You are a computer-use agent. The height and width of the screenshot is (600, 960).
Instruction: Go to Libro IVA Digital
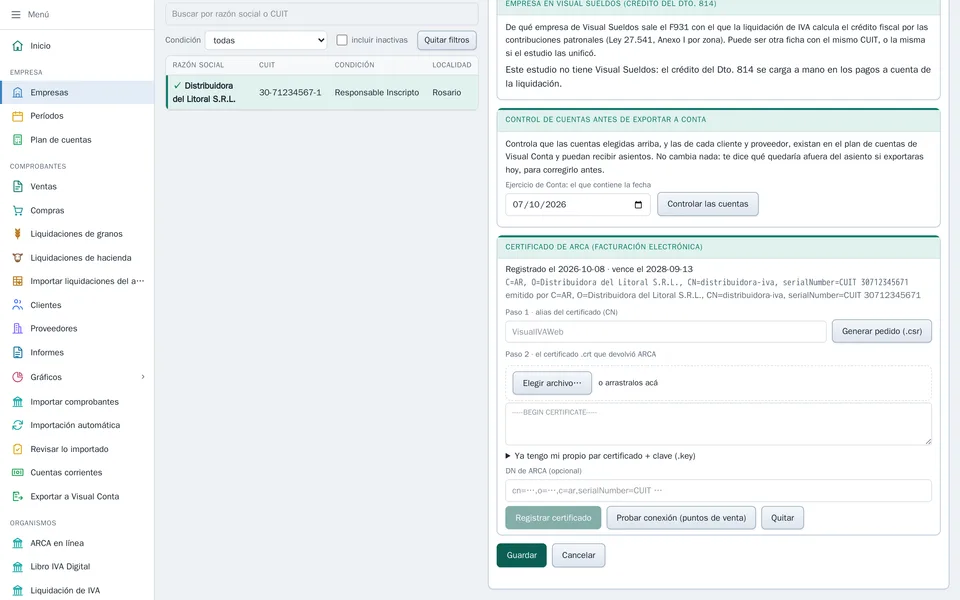77,566
